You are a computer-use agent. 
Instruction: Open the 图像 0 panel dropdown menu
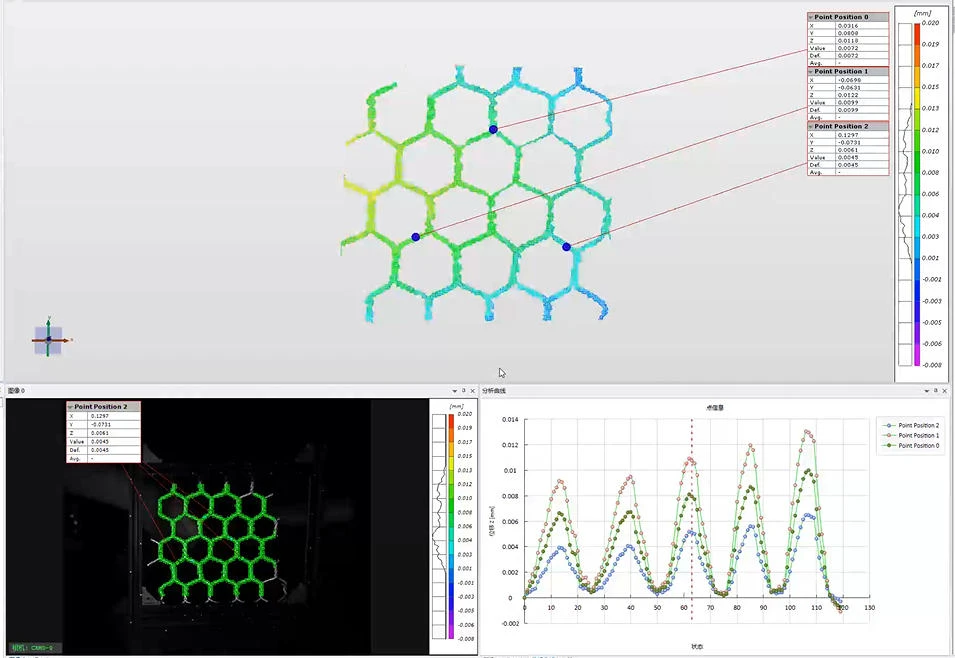(x=454, y=389)
